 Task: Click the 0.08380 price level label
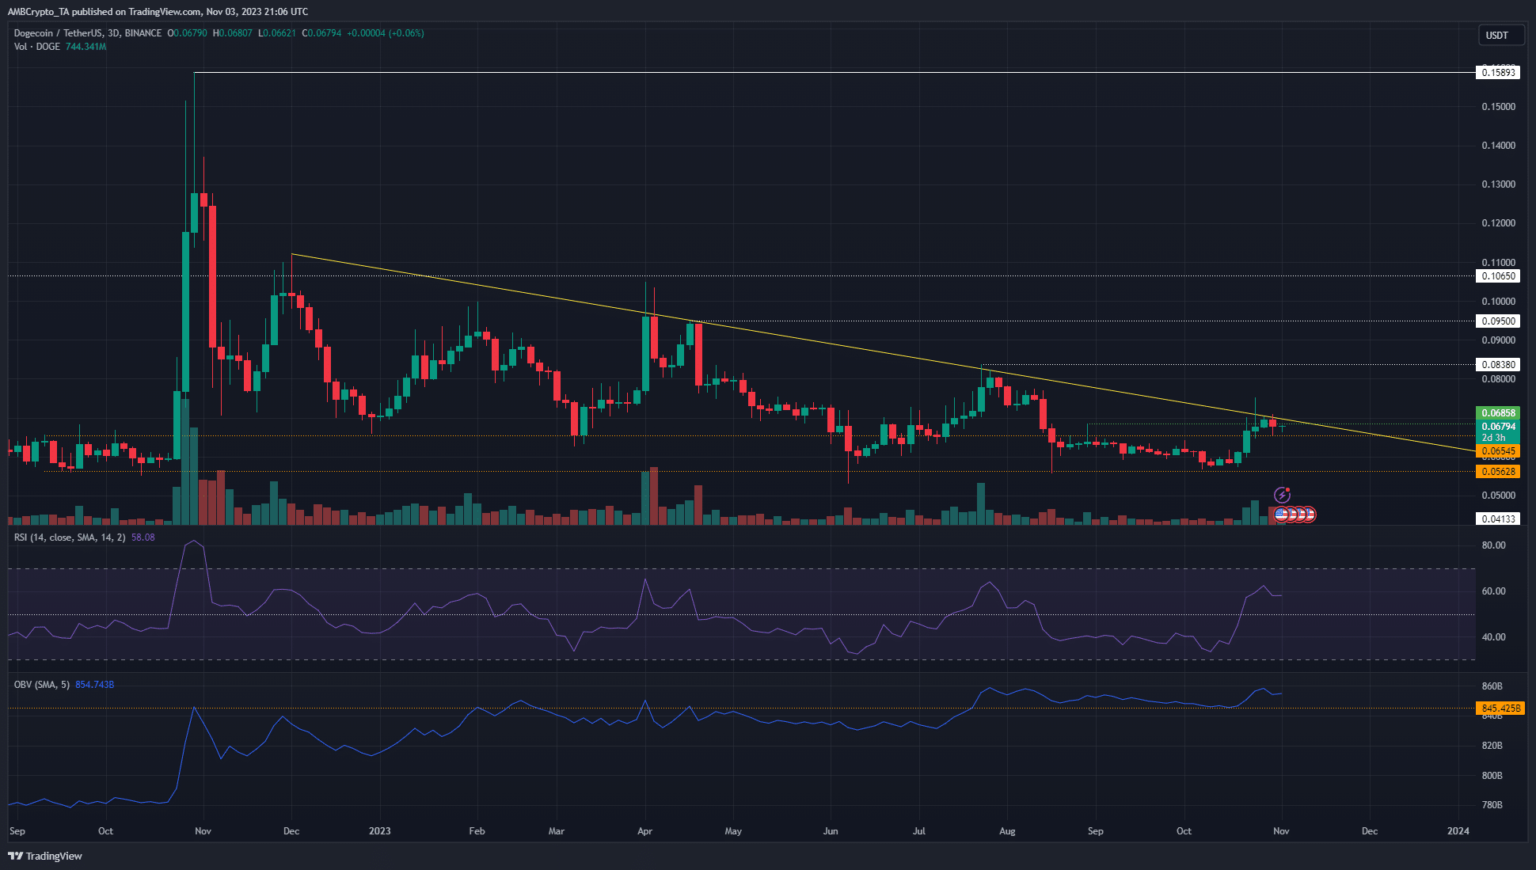[x=1498, y=365]
